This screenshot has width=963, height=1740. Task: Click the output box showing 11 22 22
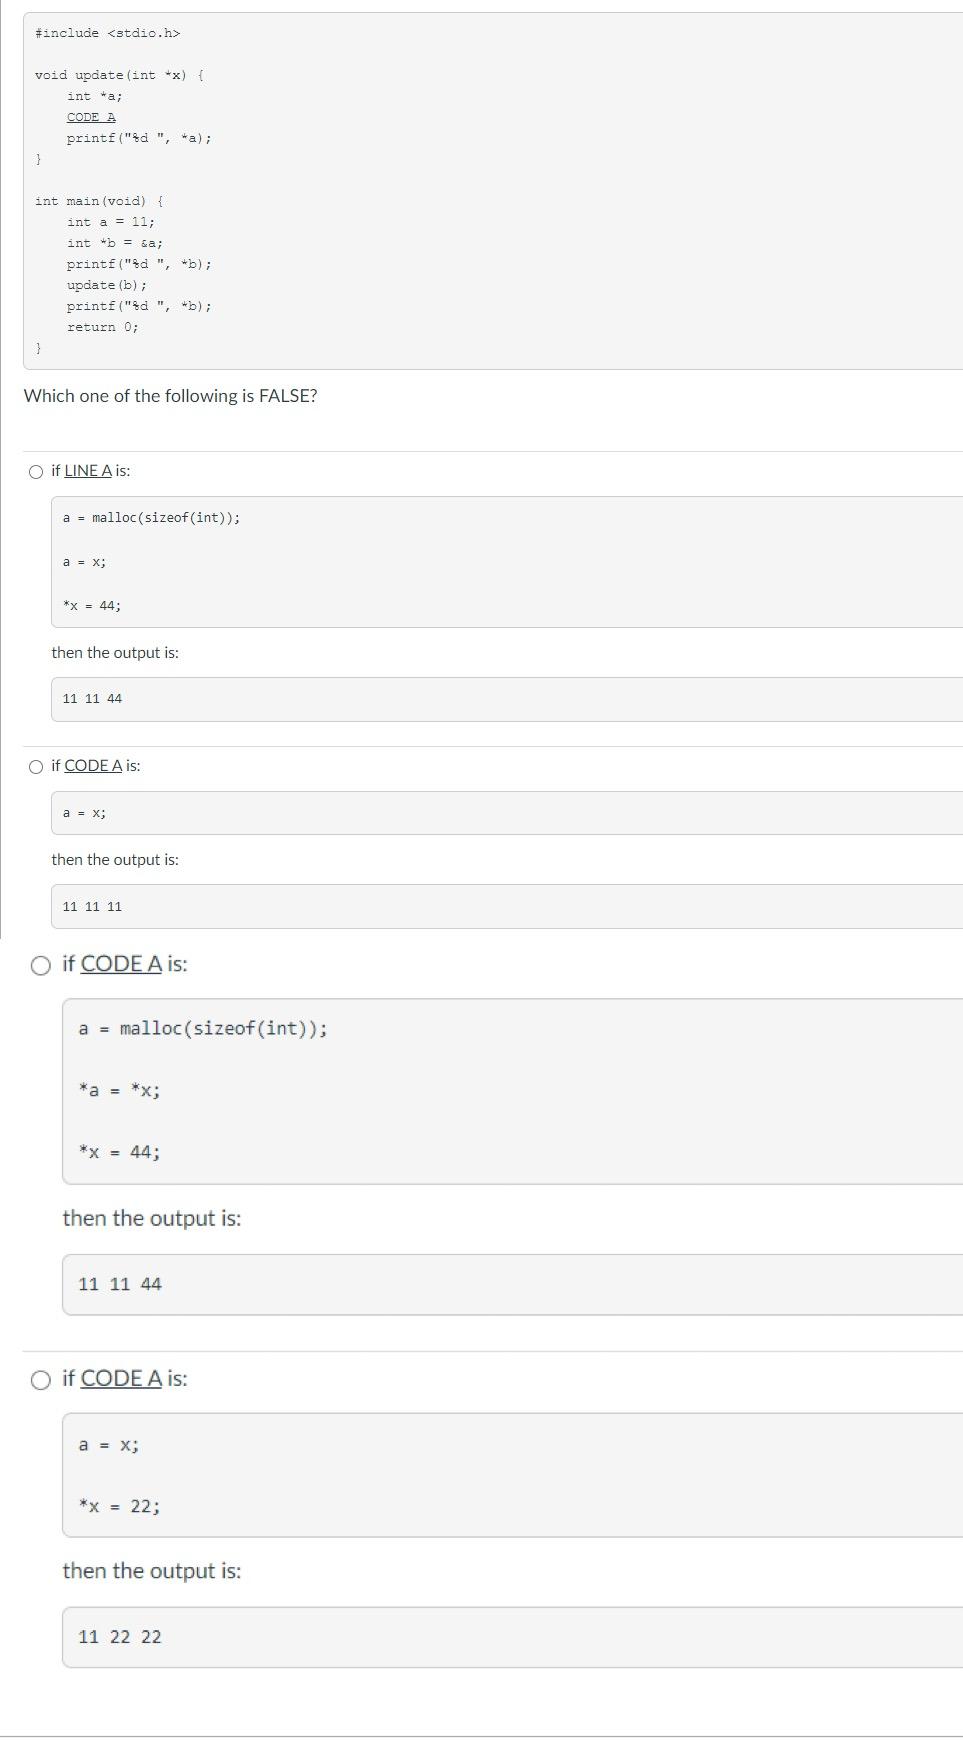[x=118, y=1636]
